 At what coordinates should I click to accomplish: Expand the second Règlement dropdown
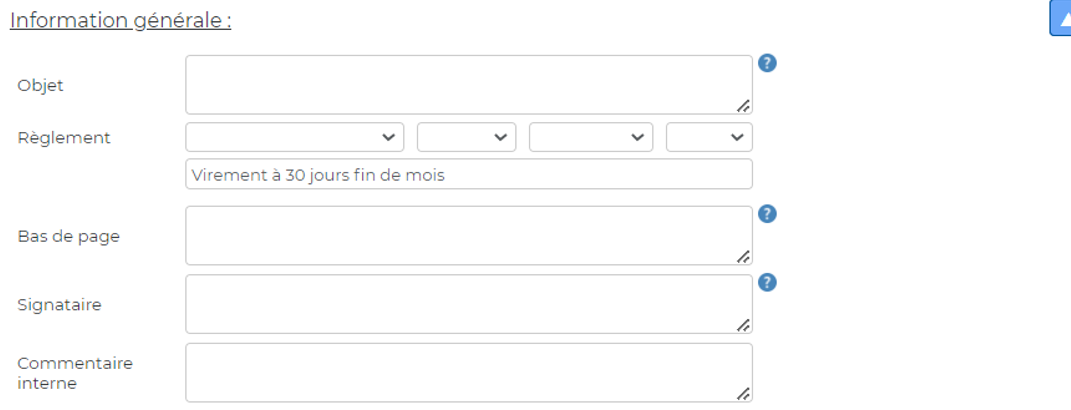pos(467,137)
